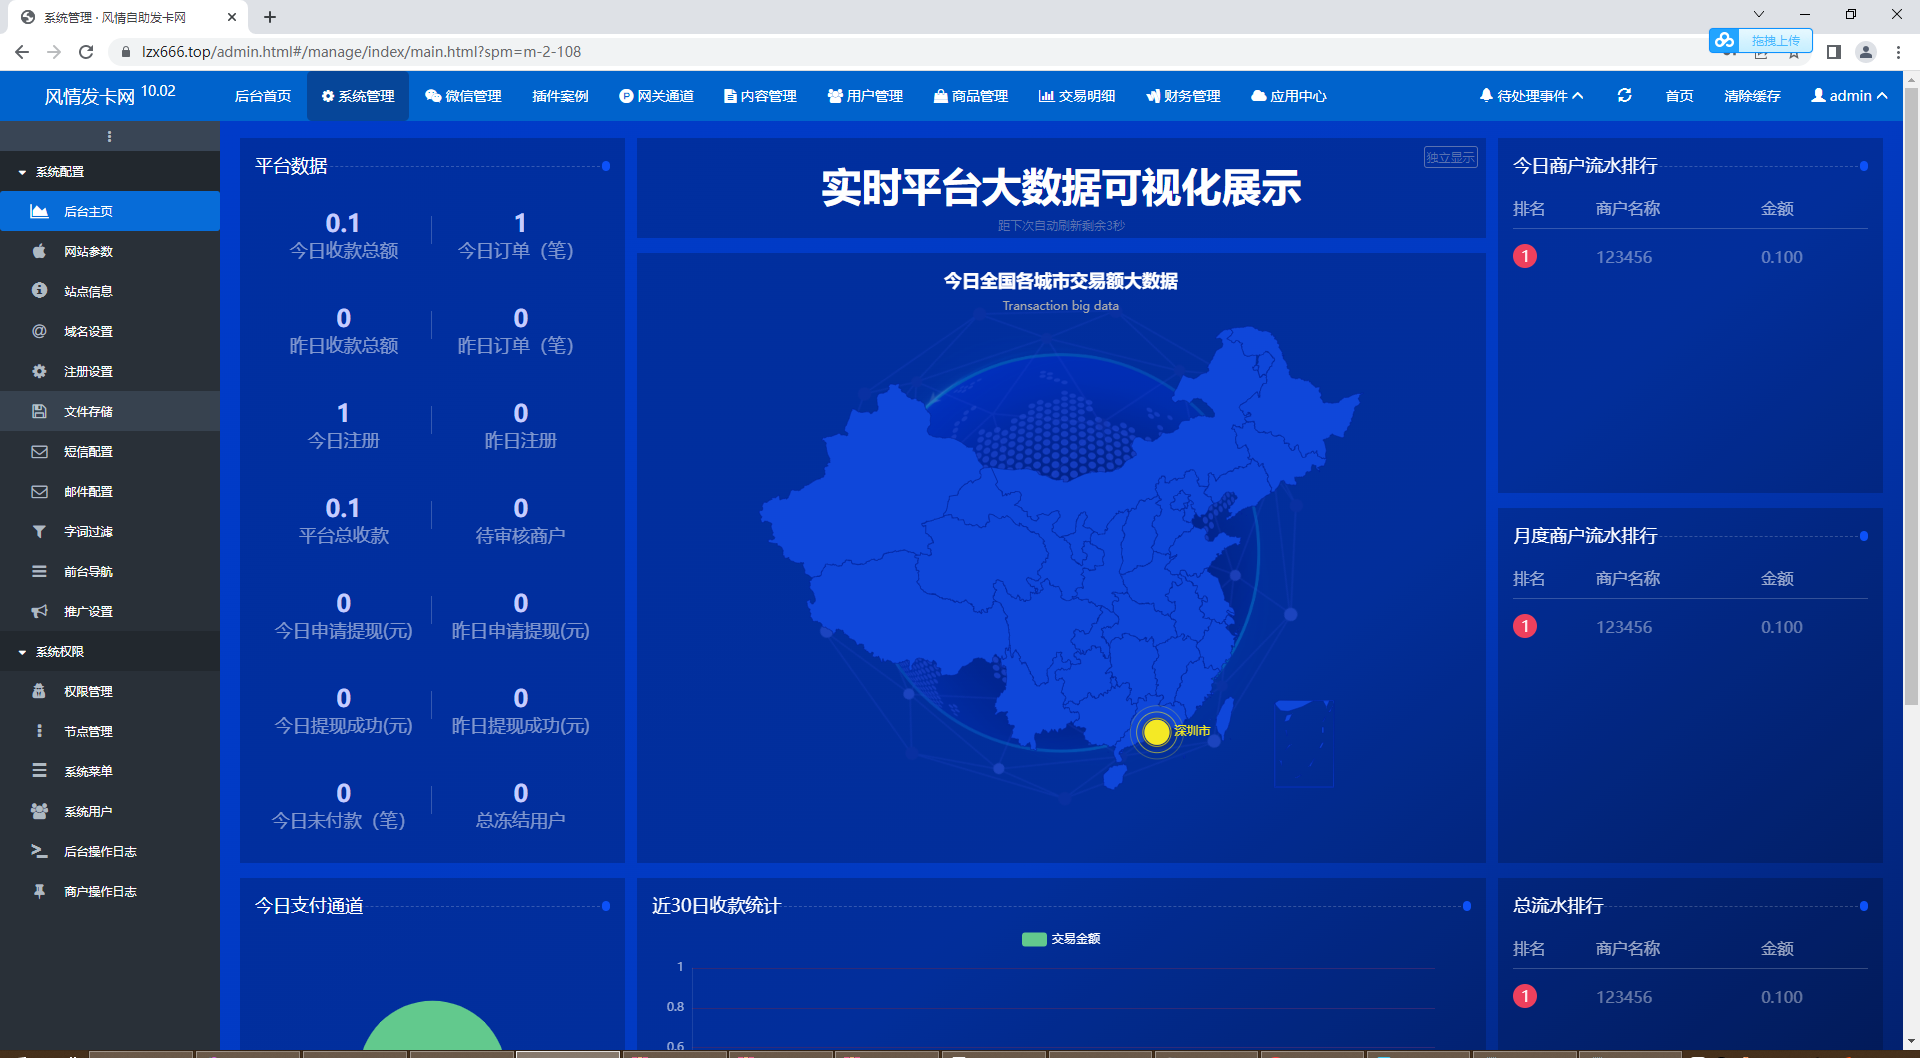Click the 清除缓存 link

coord(1752,96)
